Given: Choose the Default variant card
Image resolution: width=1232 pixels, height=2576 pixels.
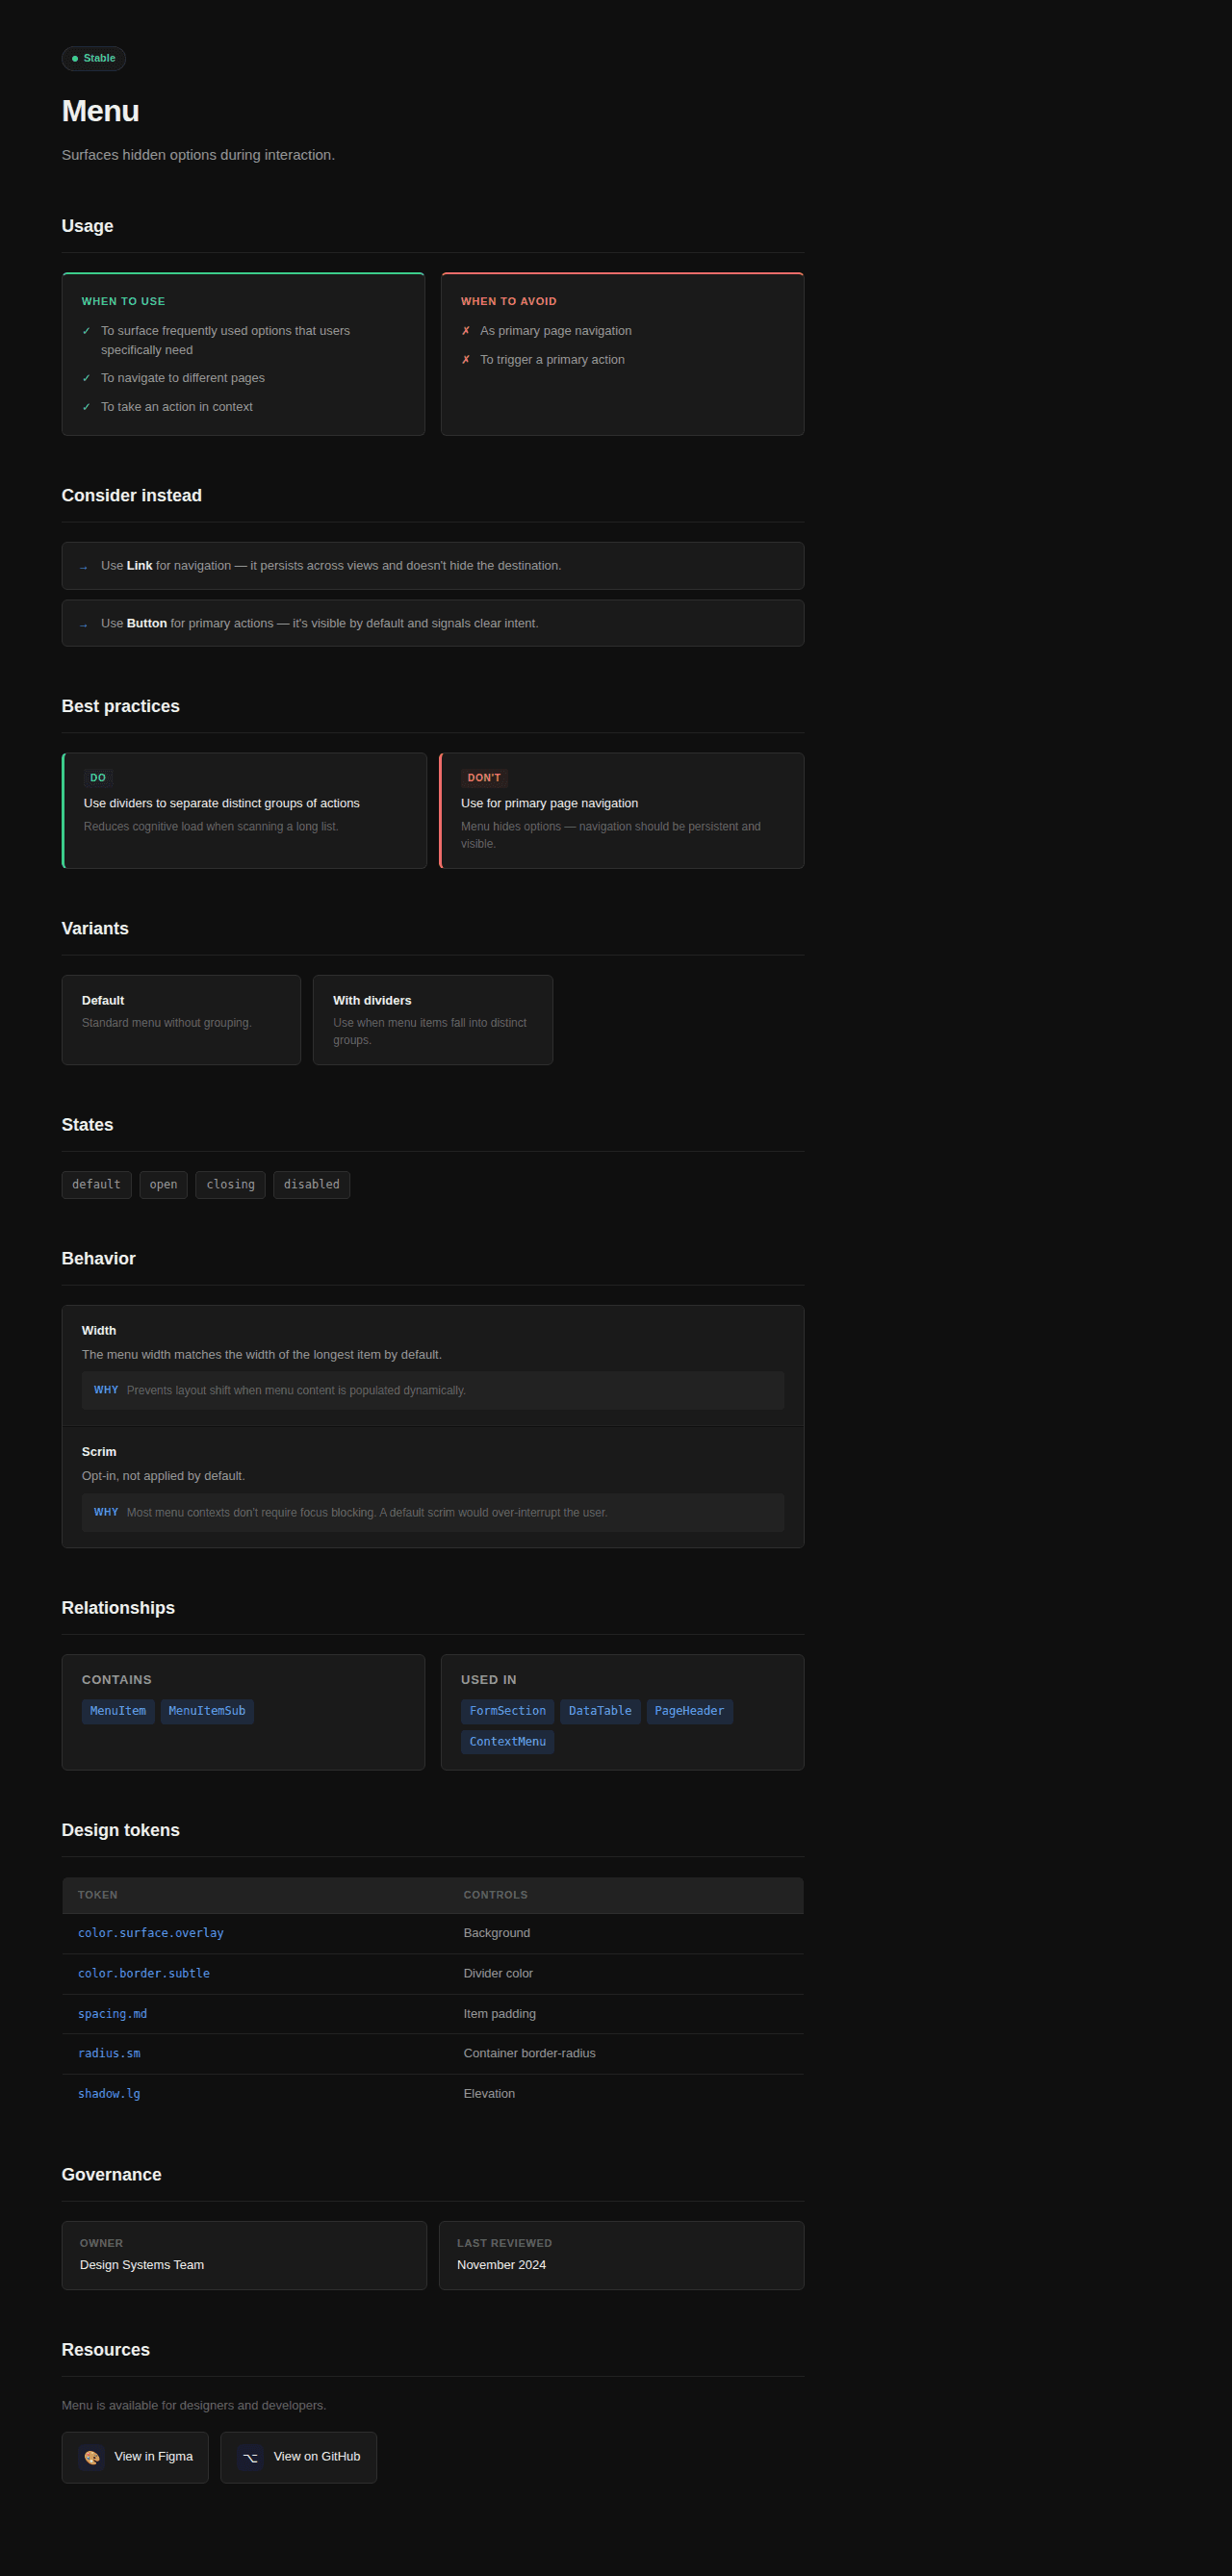Looking at the screenshot, I should coord(181,1020).
